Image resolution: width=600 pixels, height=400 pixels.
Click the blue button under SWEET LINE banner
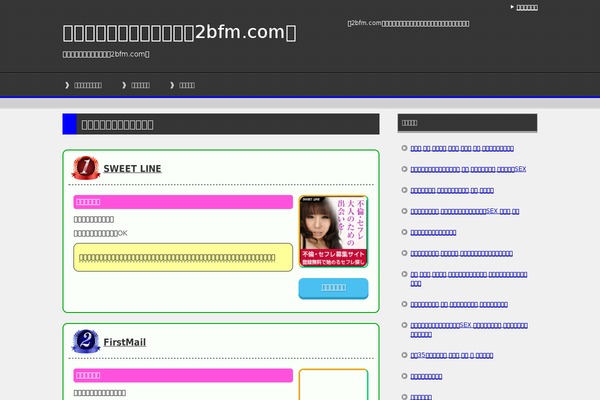tap(333, 288)
